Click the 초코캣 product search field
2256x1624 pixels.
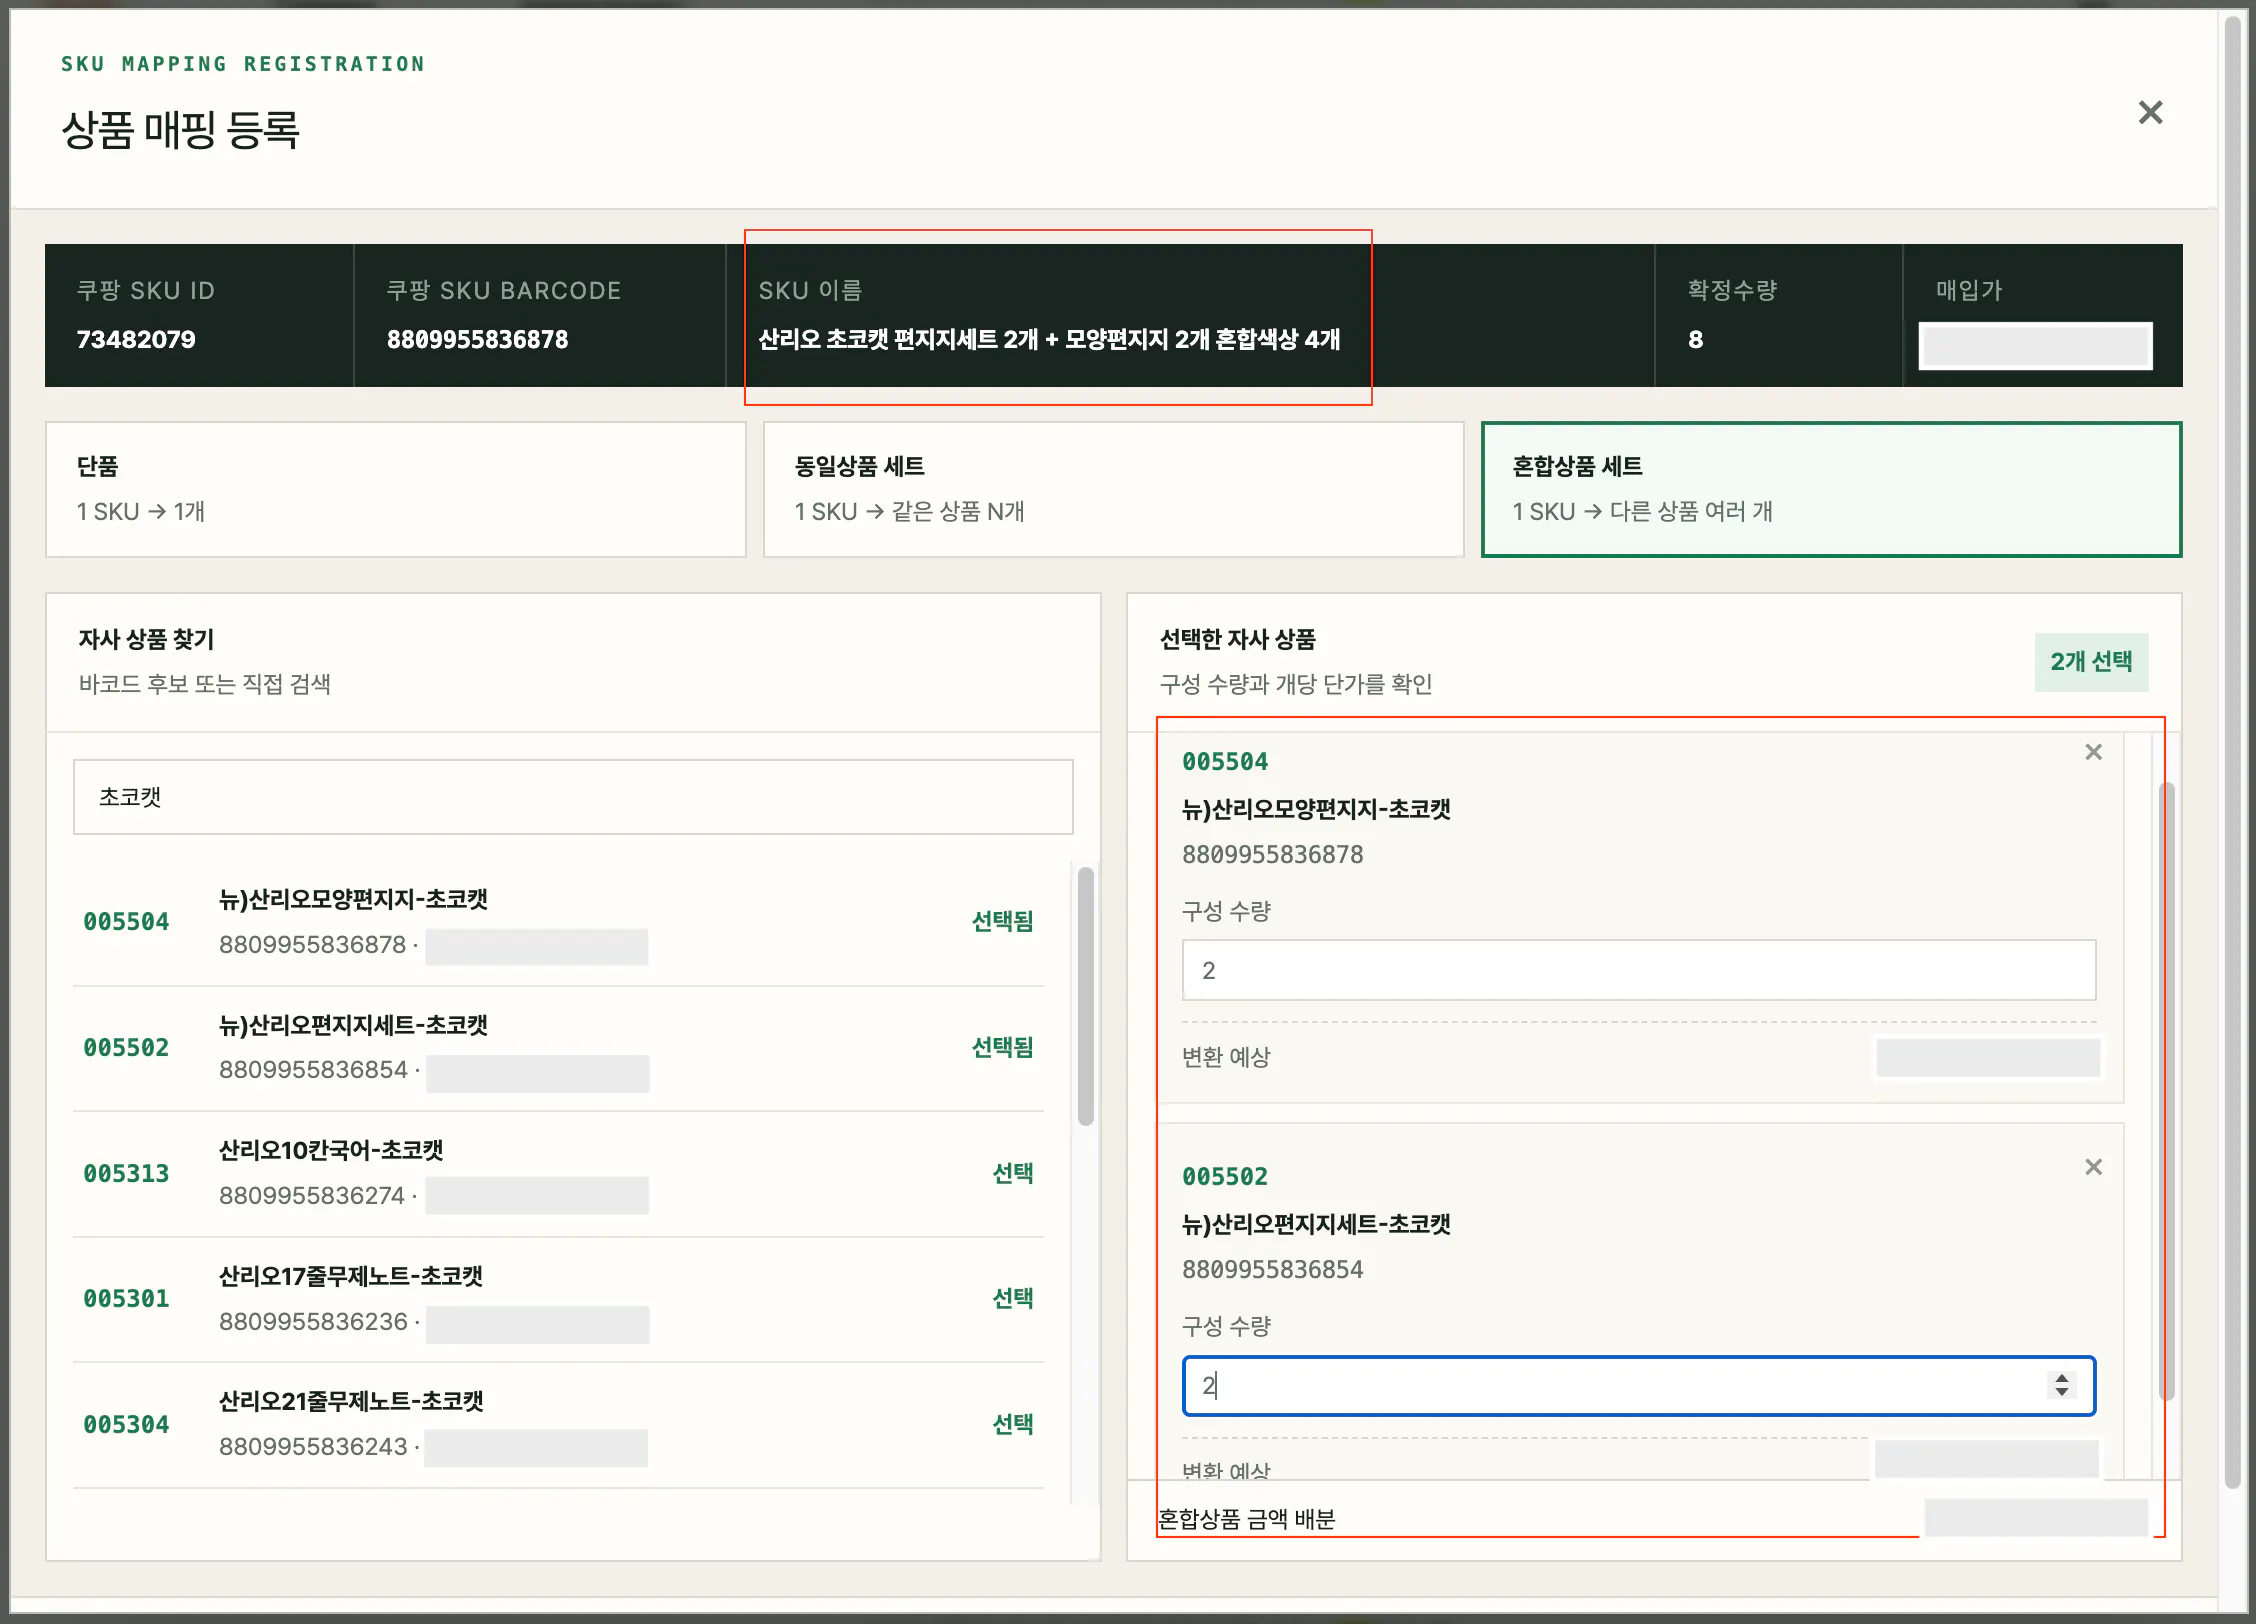(573, 797)
